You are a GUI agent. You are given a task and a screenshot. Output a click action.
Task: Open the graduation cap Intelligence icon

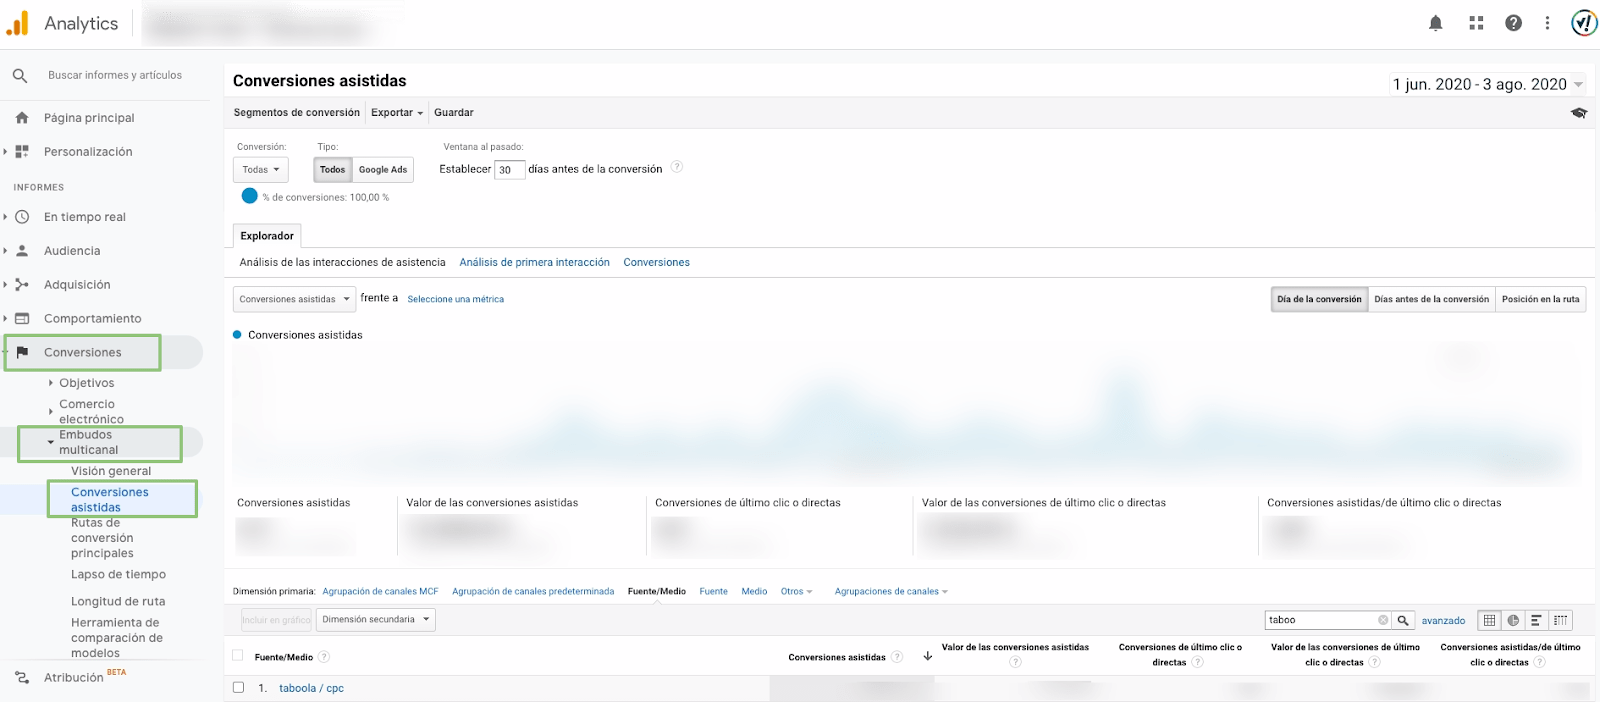click(x=1579, y=113)
